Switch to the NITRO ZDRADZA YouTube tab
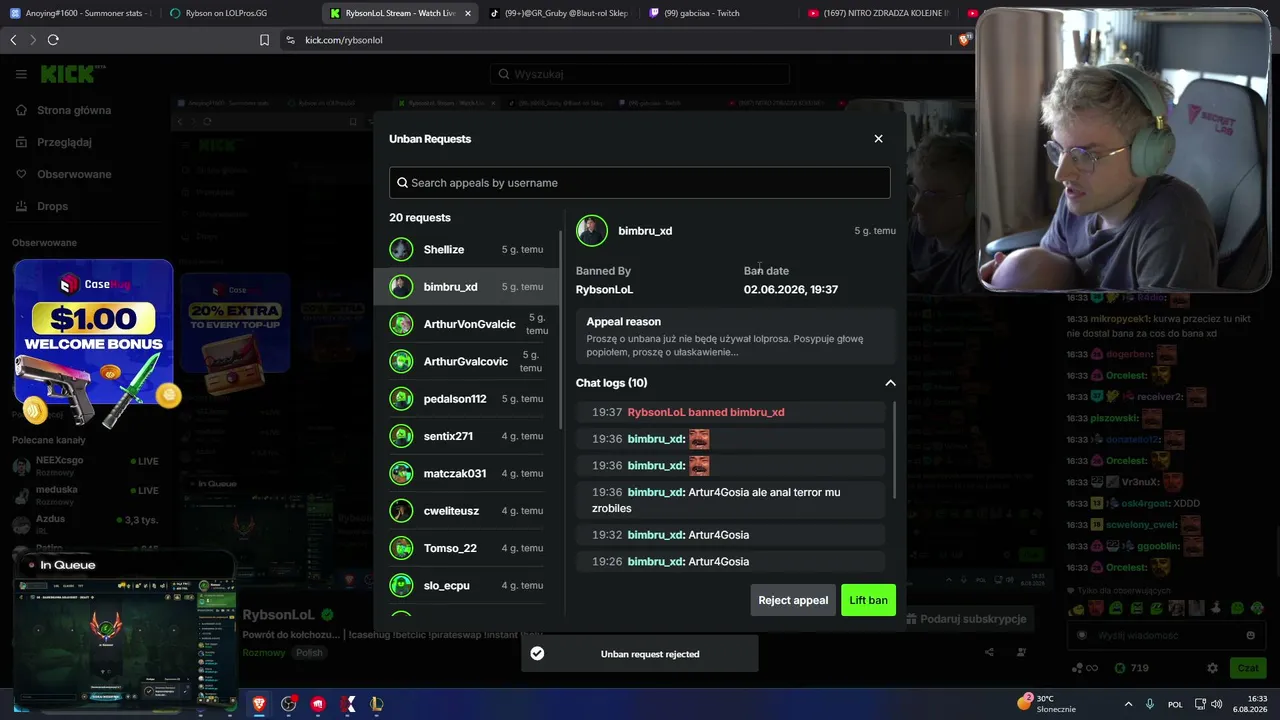 point(879,14)
